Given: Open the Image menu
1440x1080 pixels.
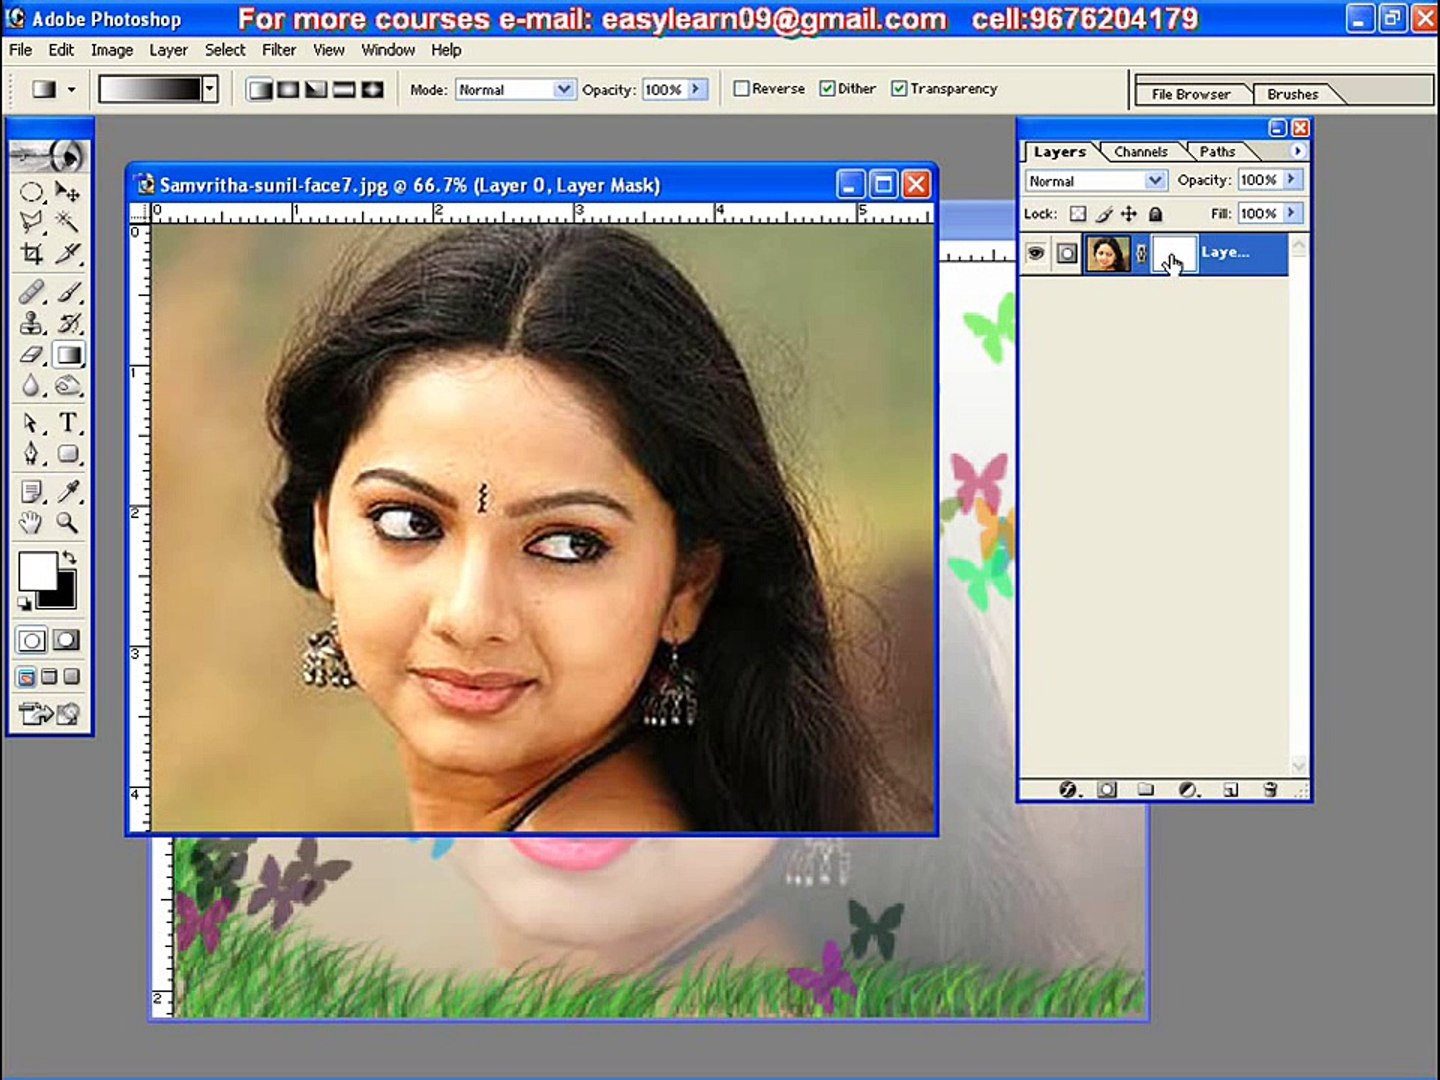Looking at the screenshot, I should coord(112,50).
